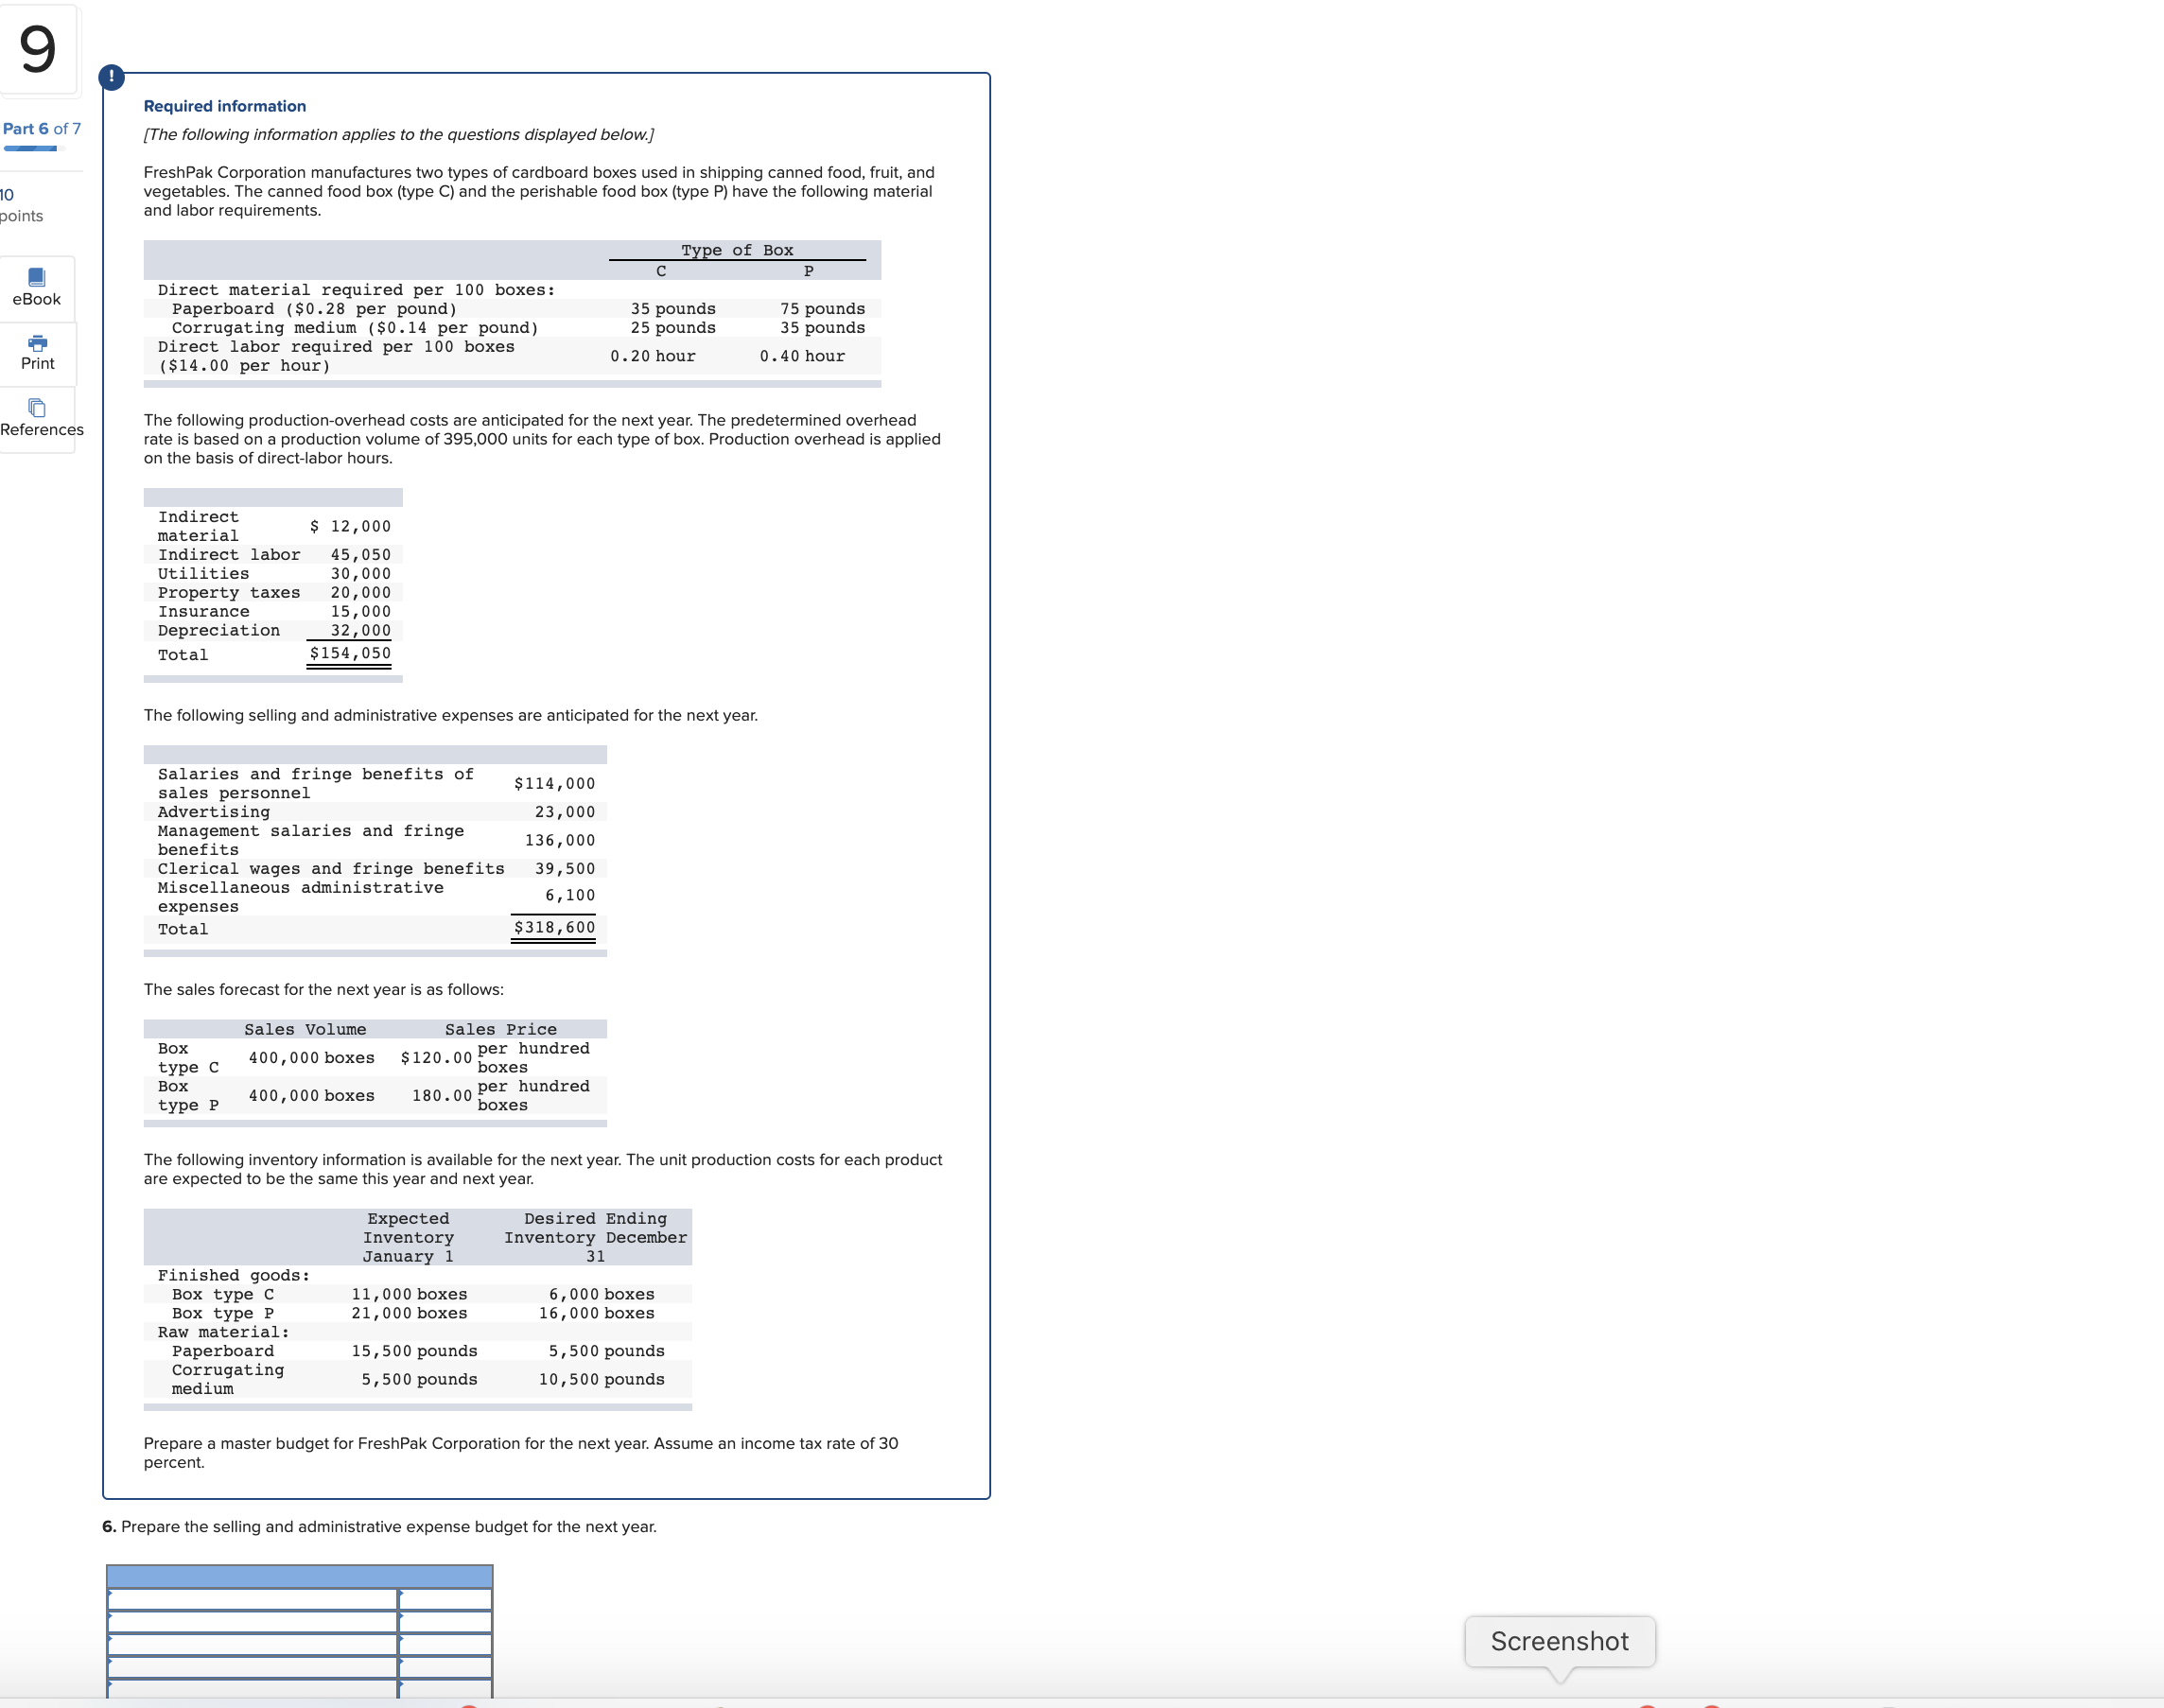Click the References text label
This screenshot has height=1708, width=2164.
click(42, 429)
